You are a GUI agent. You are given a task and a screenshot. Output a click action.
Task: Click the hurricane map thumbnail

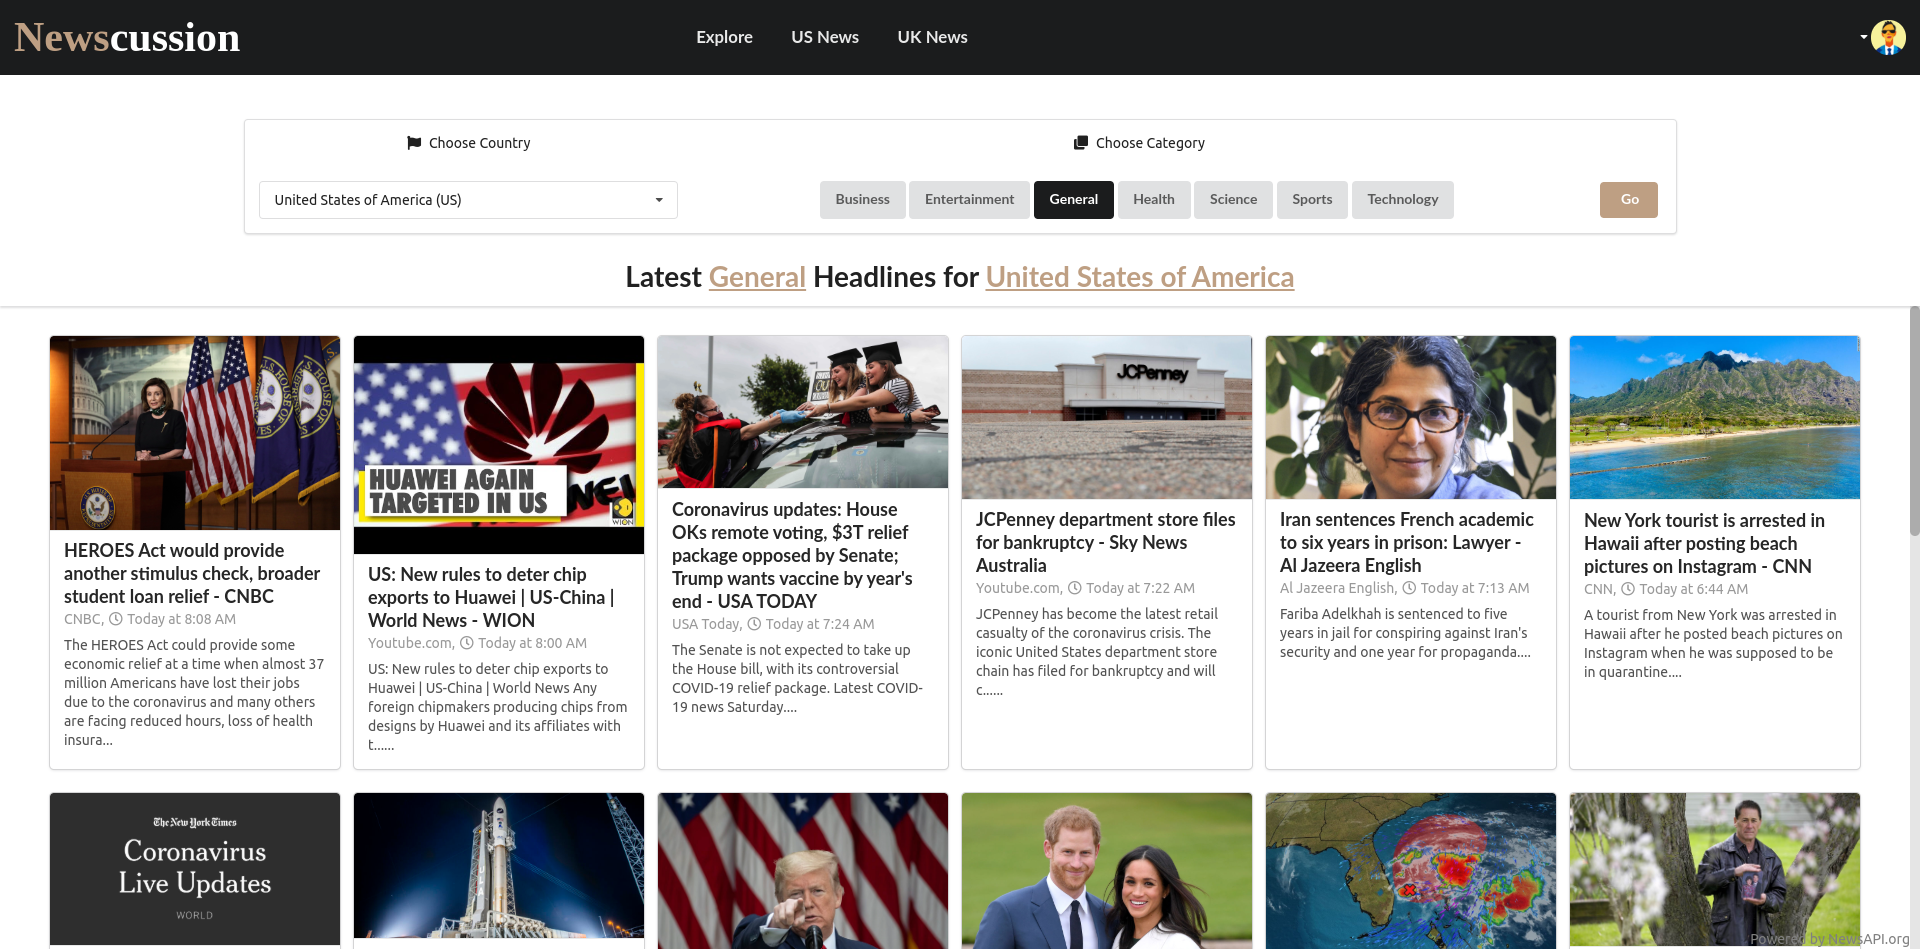point(1411,871)
